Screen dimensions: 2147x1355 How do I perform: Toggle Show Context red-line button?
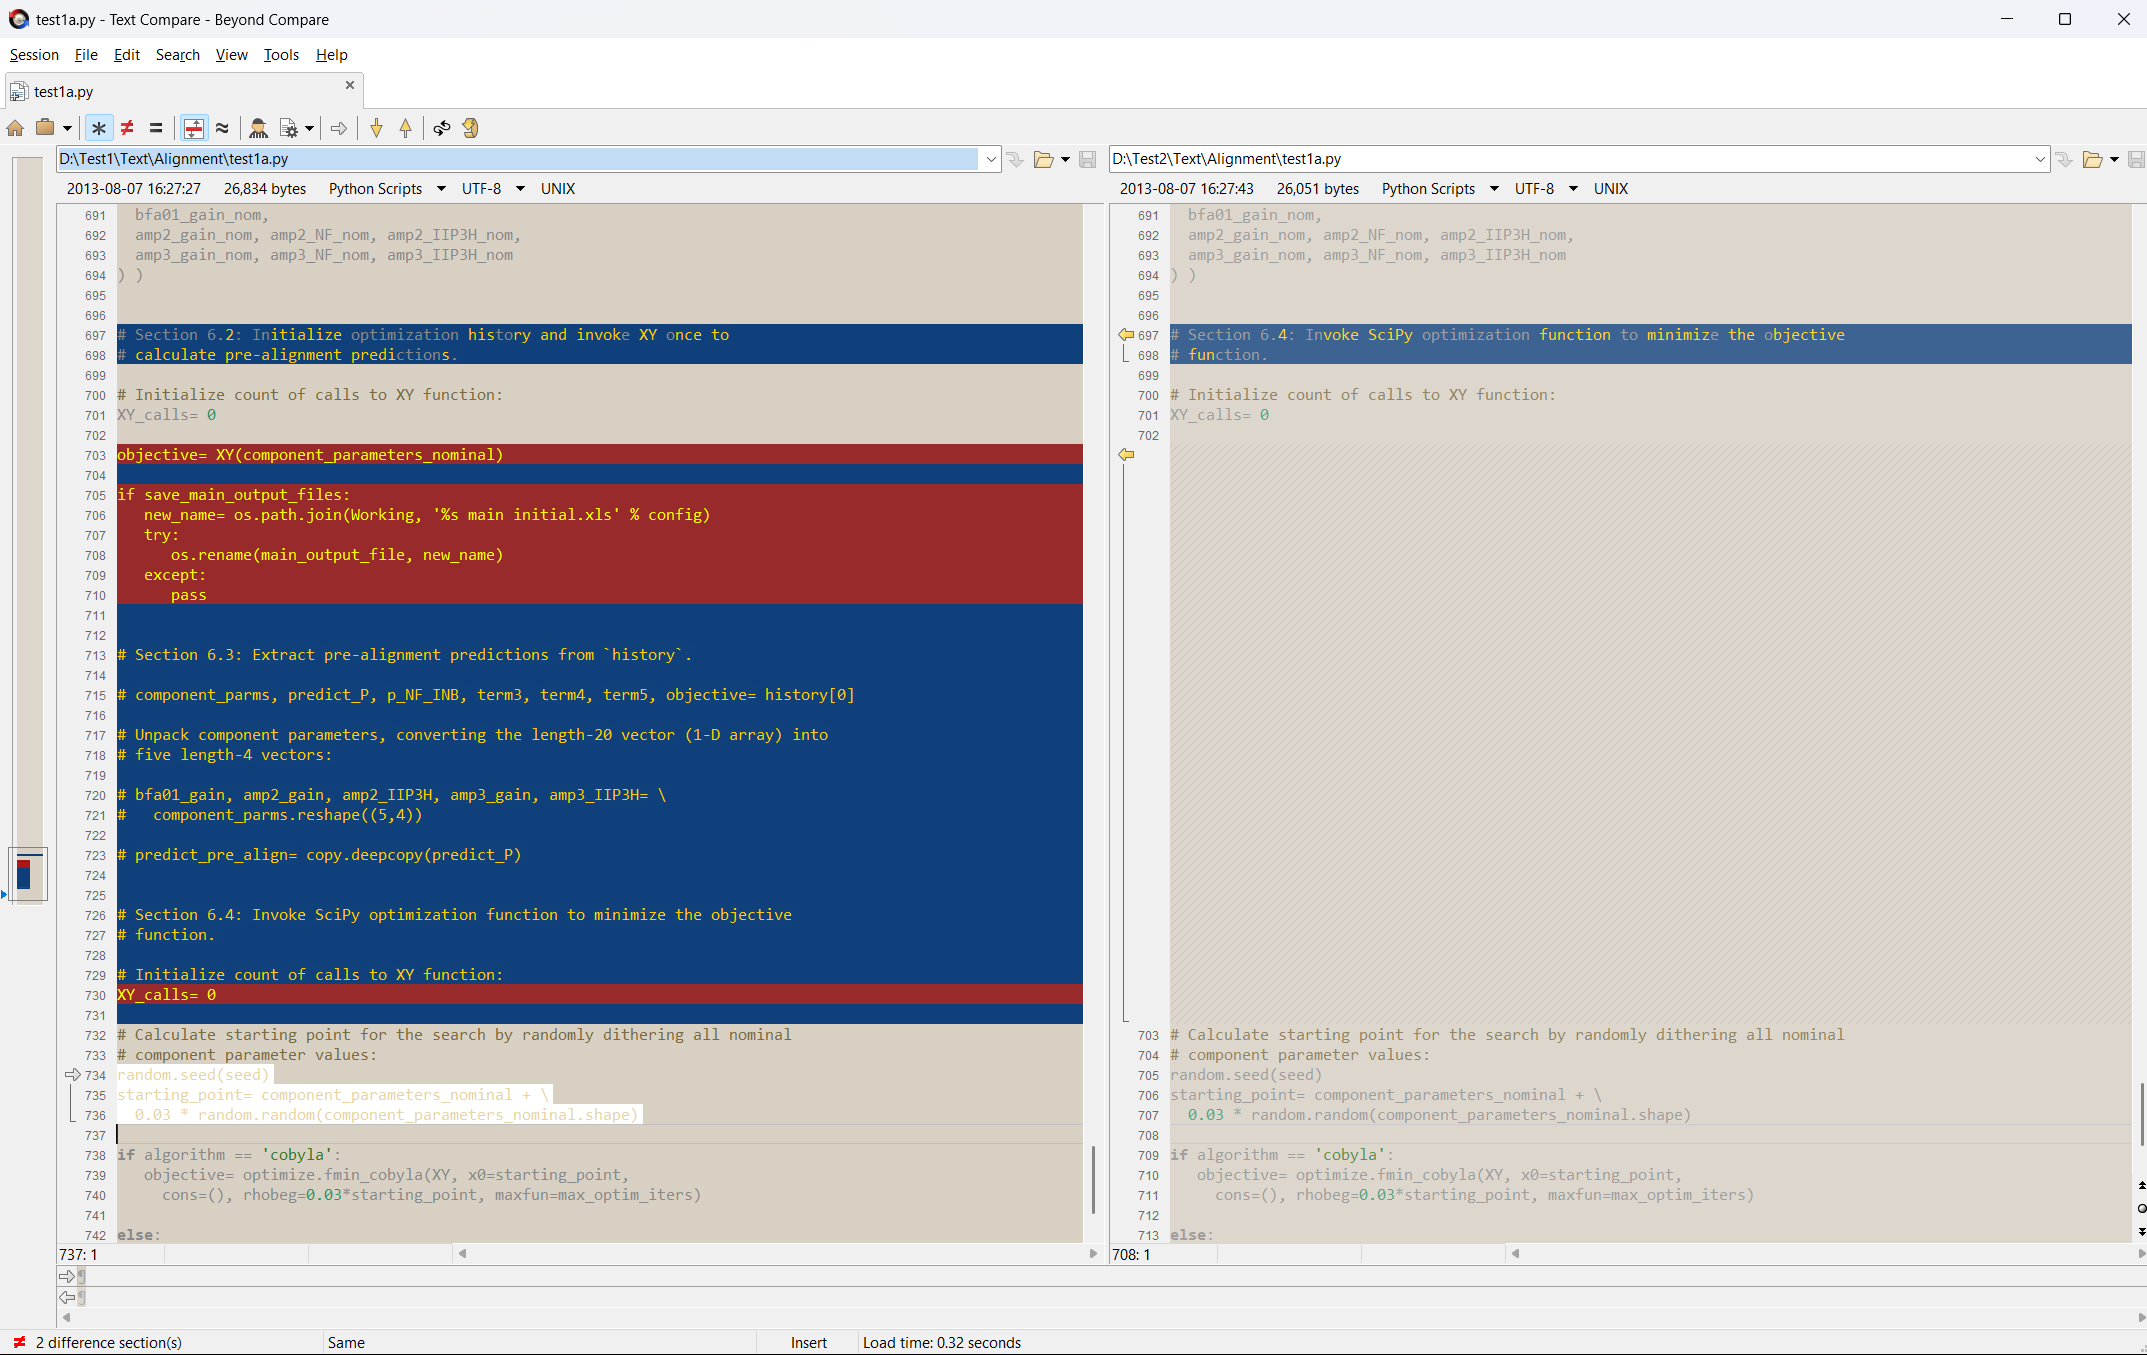194,128
